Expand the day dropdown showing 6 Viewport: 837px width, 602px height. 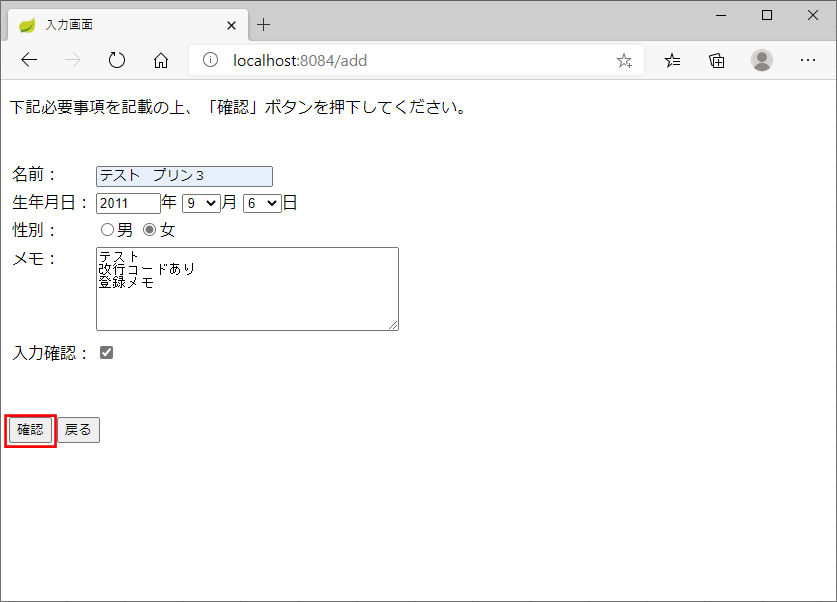click(261, 203)
